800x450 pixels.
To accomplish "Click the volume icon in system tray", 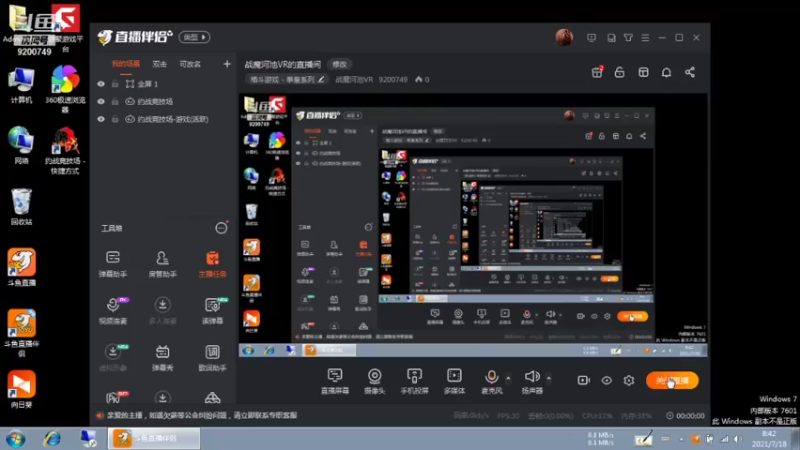I will (738, 439).
